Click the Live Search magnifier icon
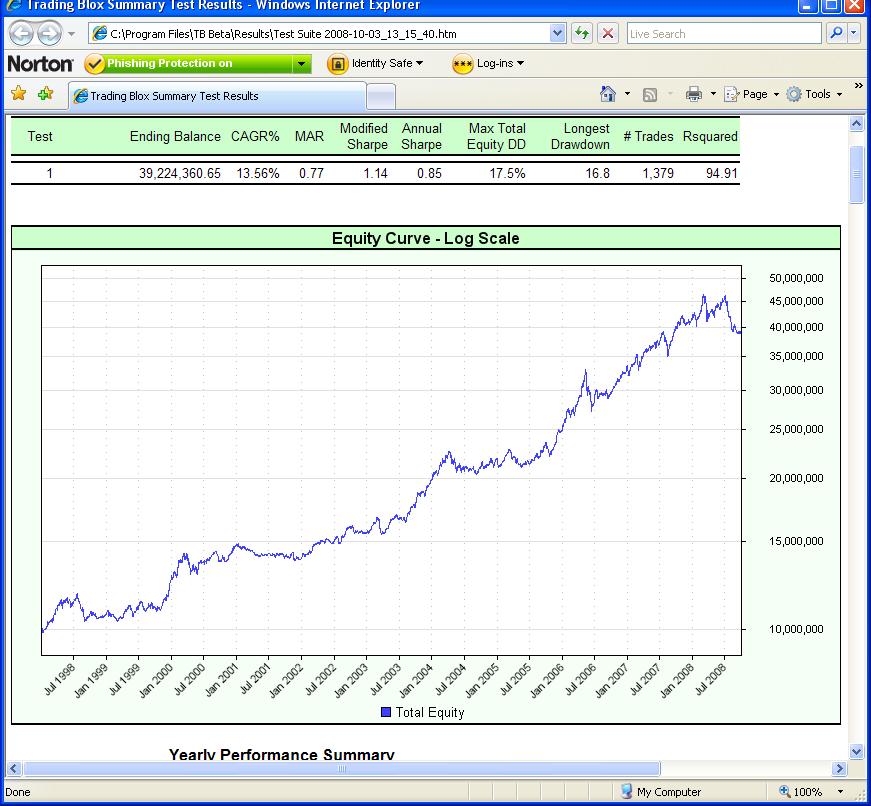Screen dimensions: 871x806 [x=836, y=34]
